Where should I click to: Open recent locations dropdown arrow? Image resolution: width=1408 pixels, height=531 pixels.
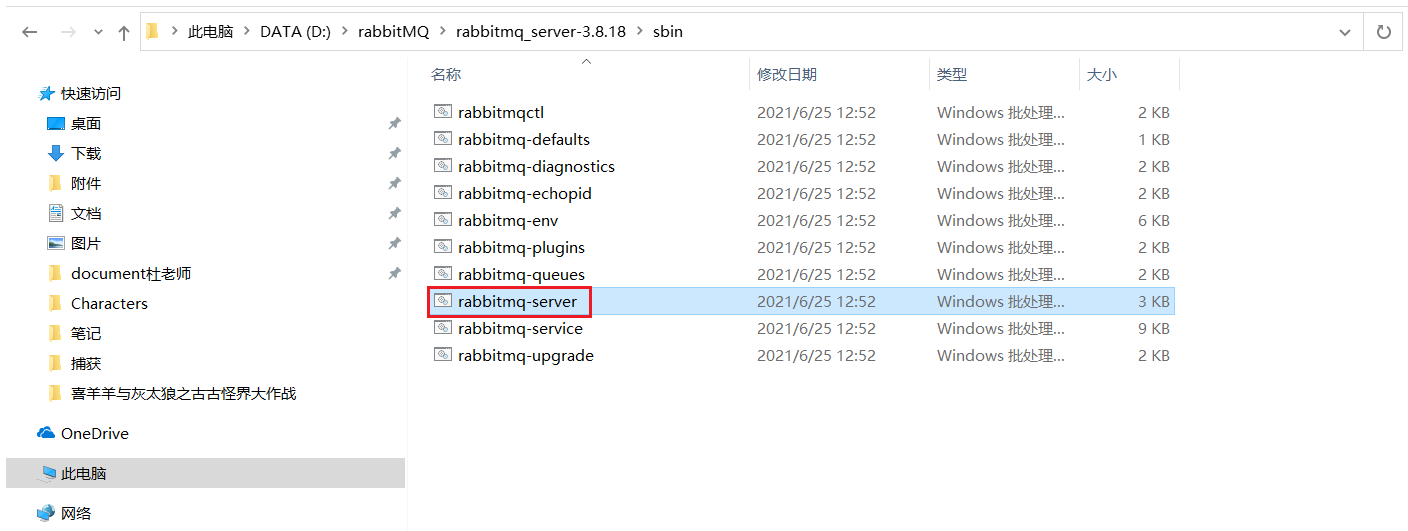(x=98, y=32)
